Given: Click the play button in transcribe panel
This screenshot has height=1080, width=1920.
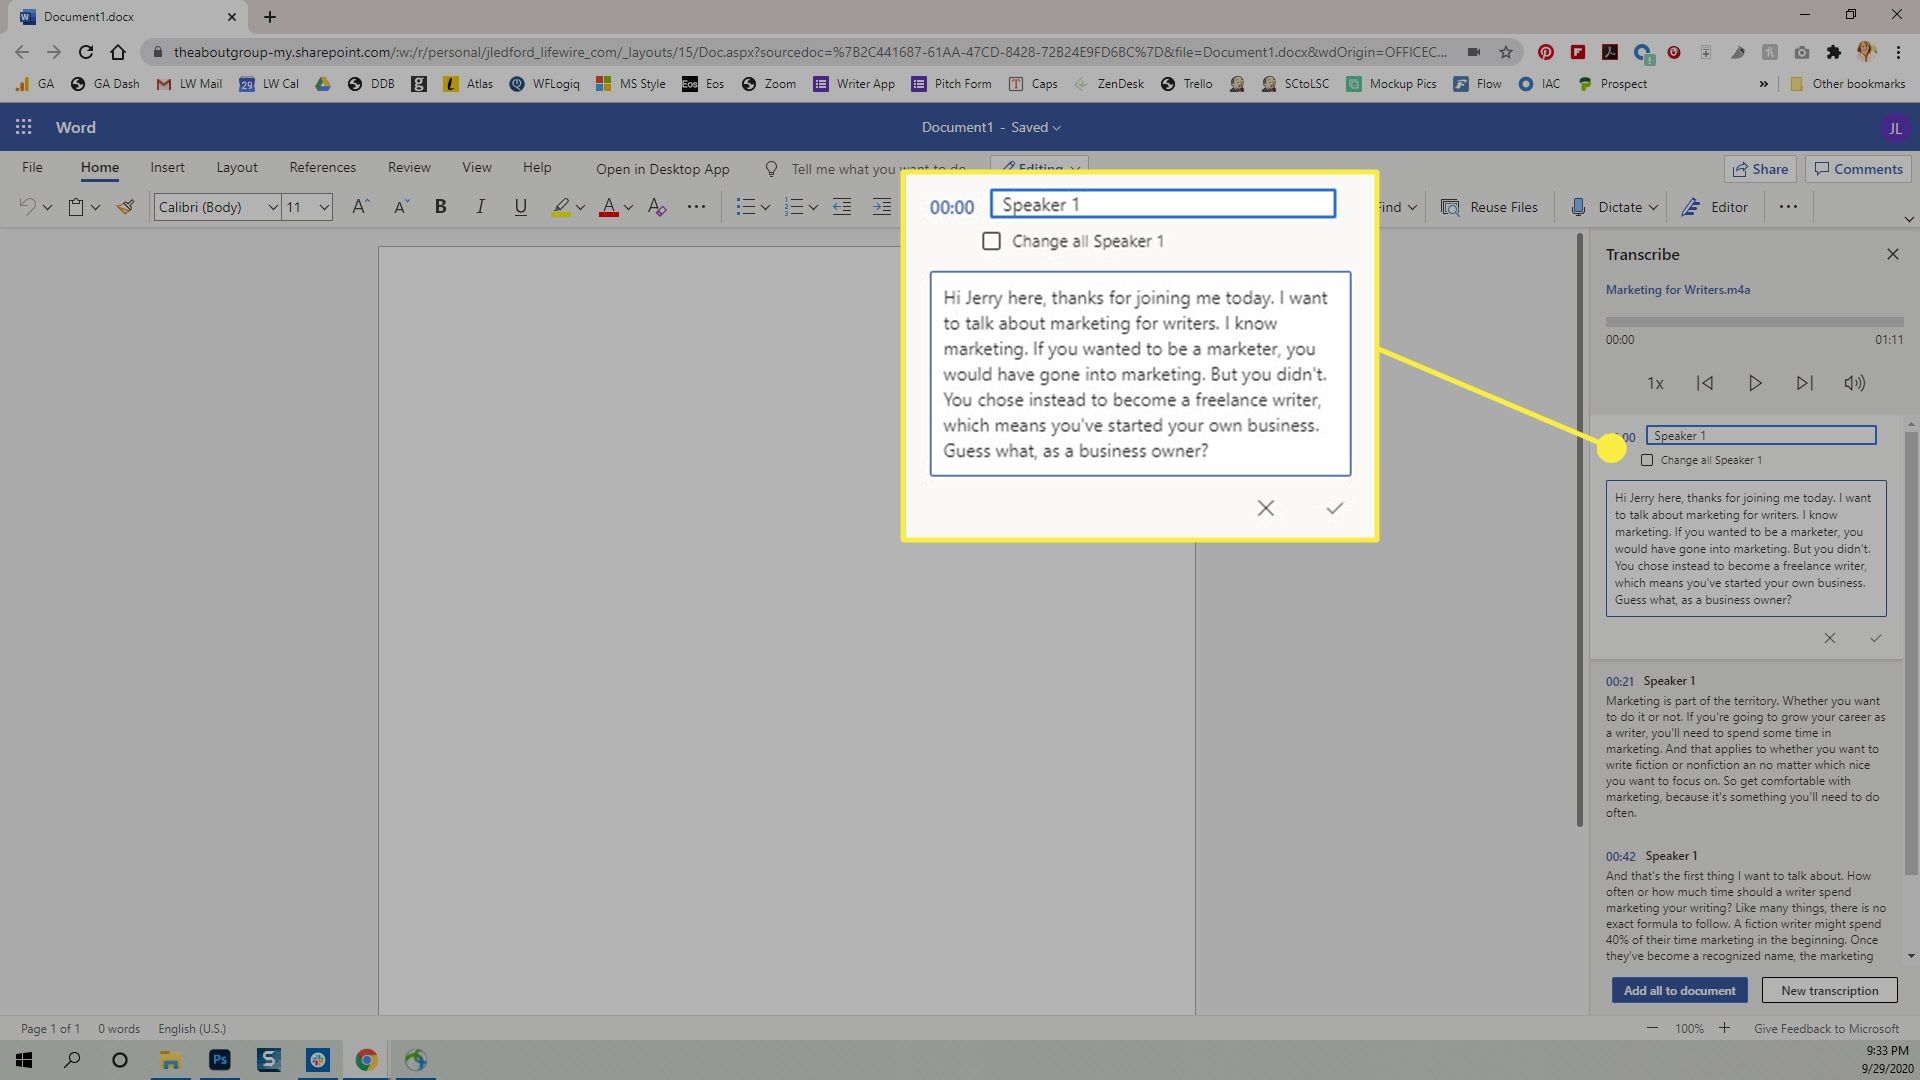Looking at the screenshot, I should coord(1753,381).
